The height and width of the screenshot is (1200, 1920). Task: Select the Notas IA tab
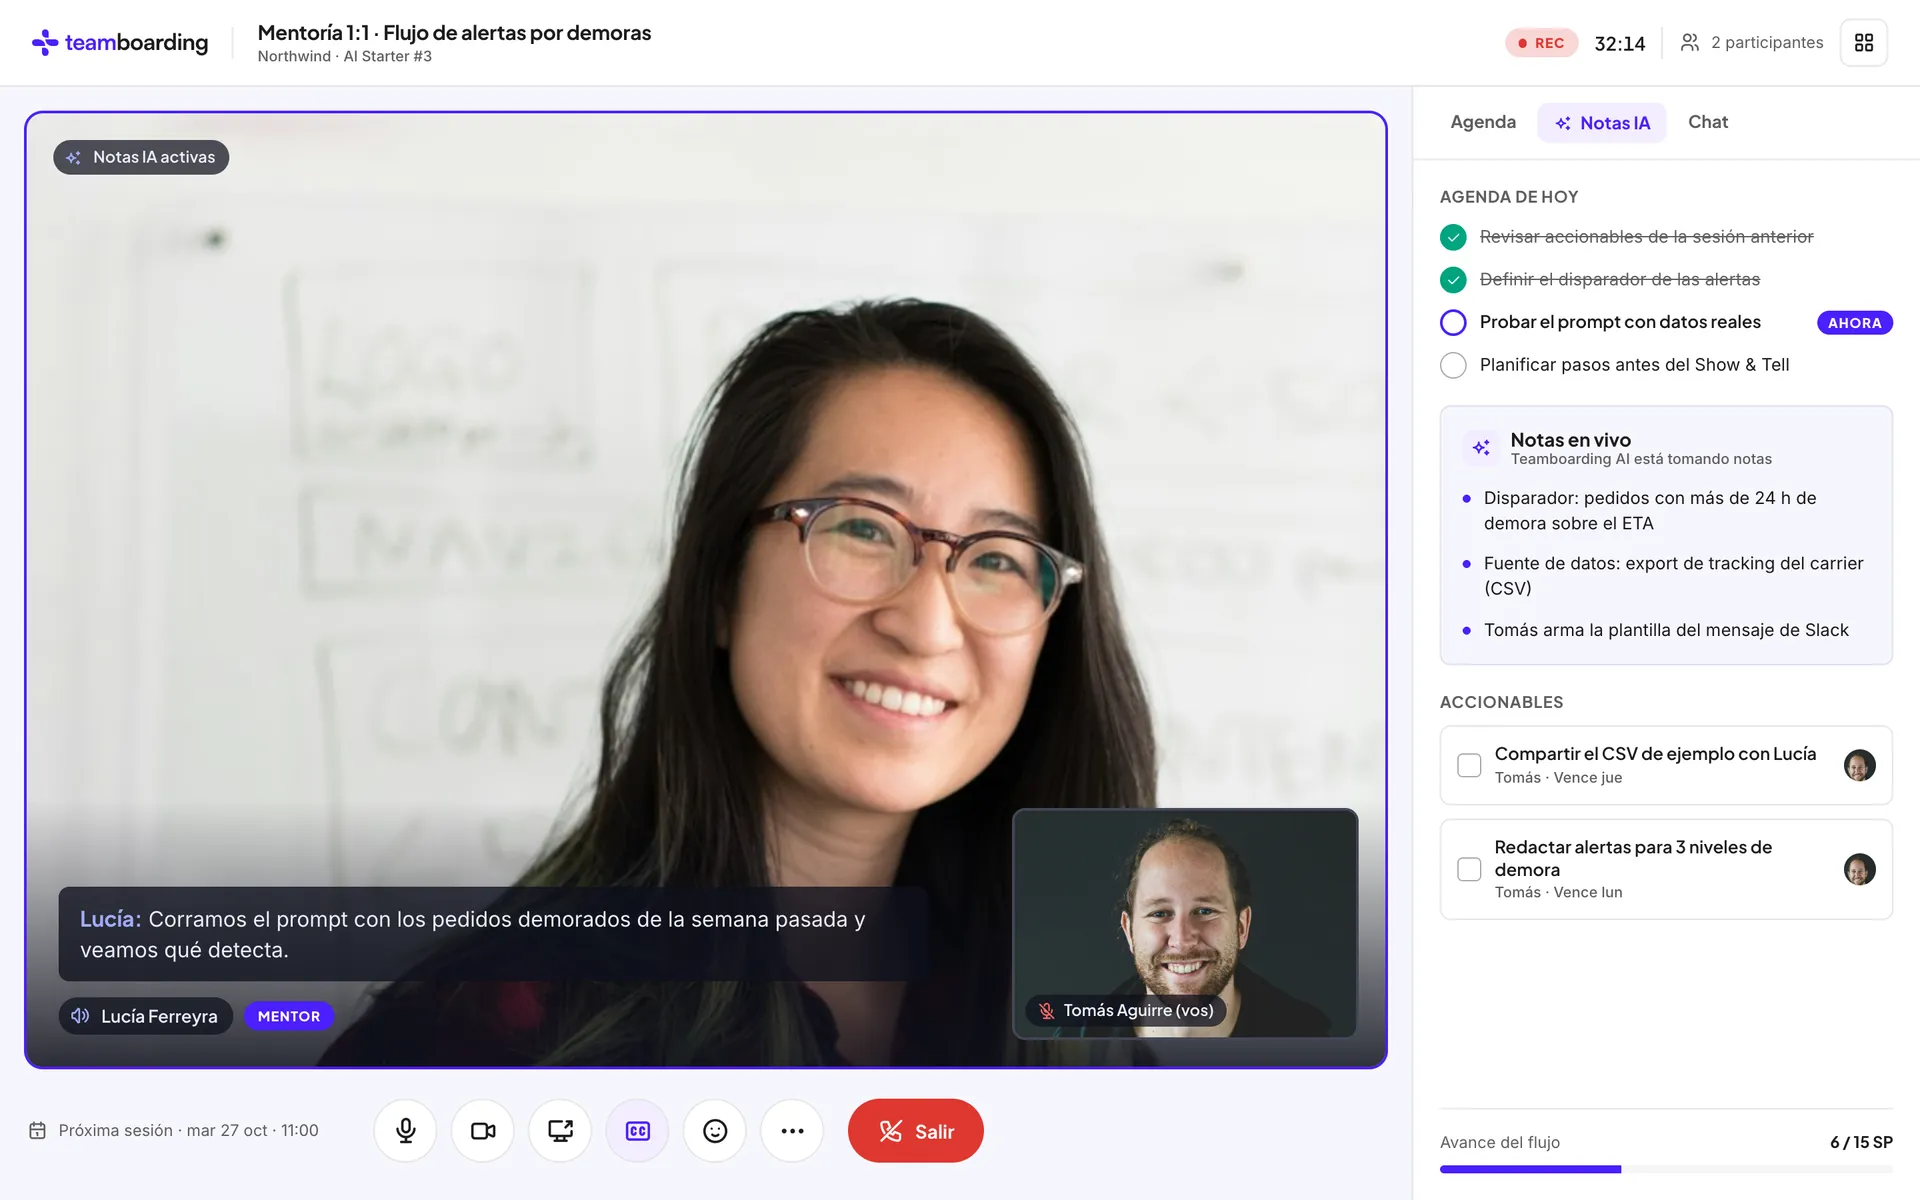(1602, 123)
